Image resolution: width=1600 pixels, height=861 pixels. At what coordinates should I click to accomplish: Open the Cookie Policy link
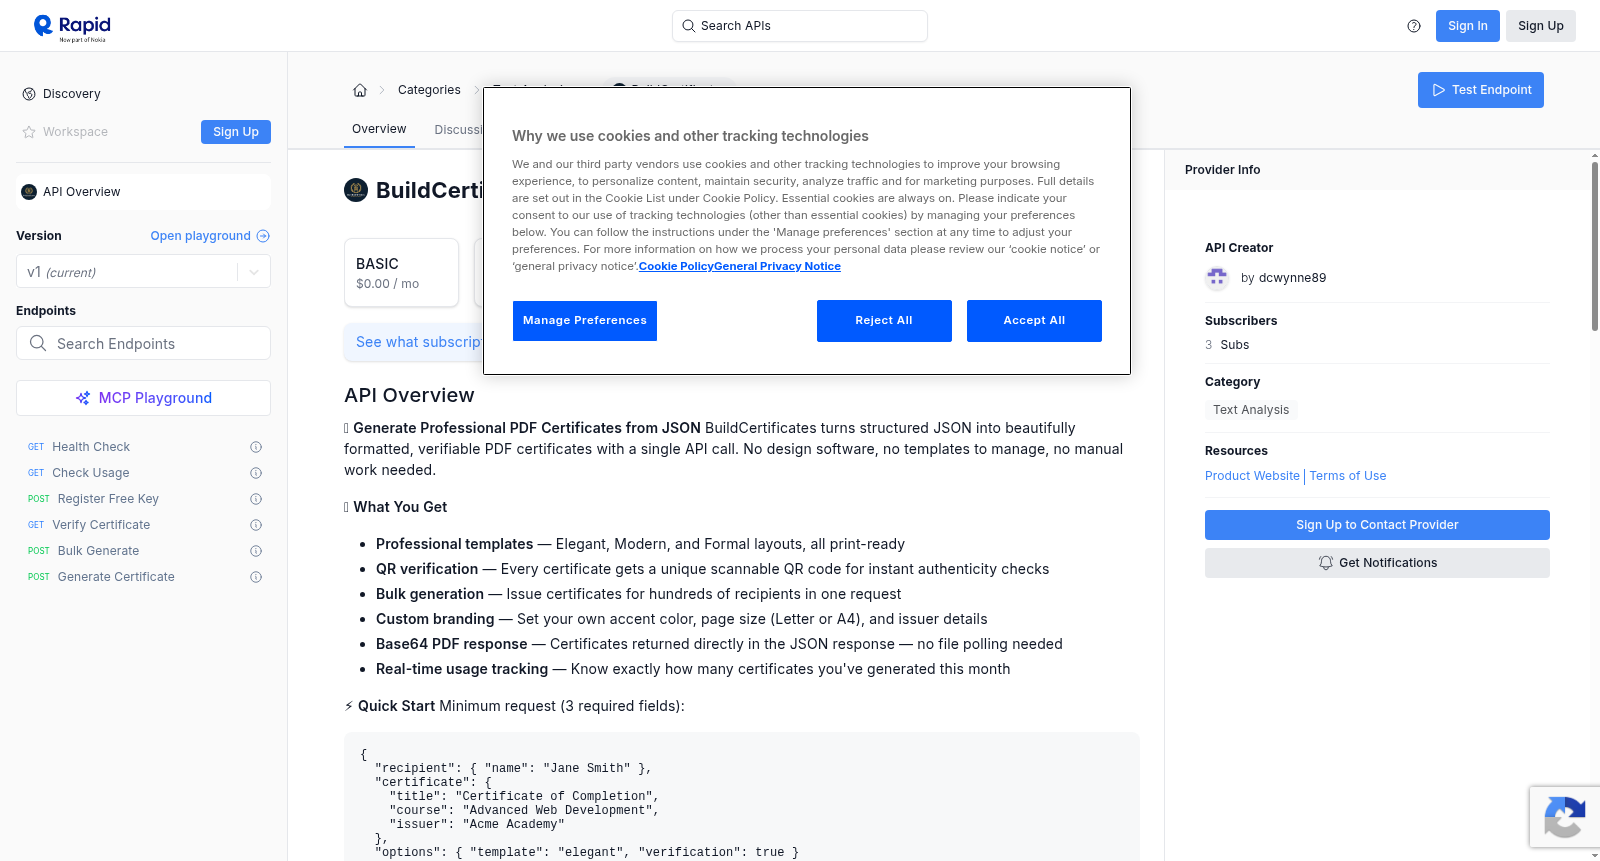pos(676,266)
